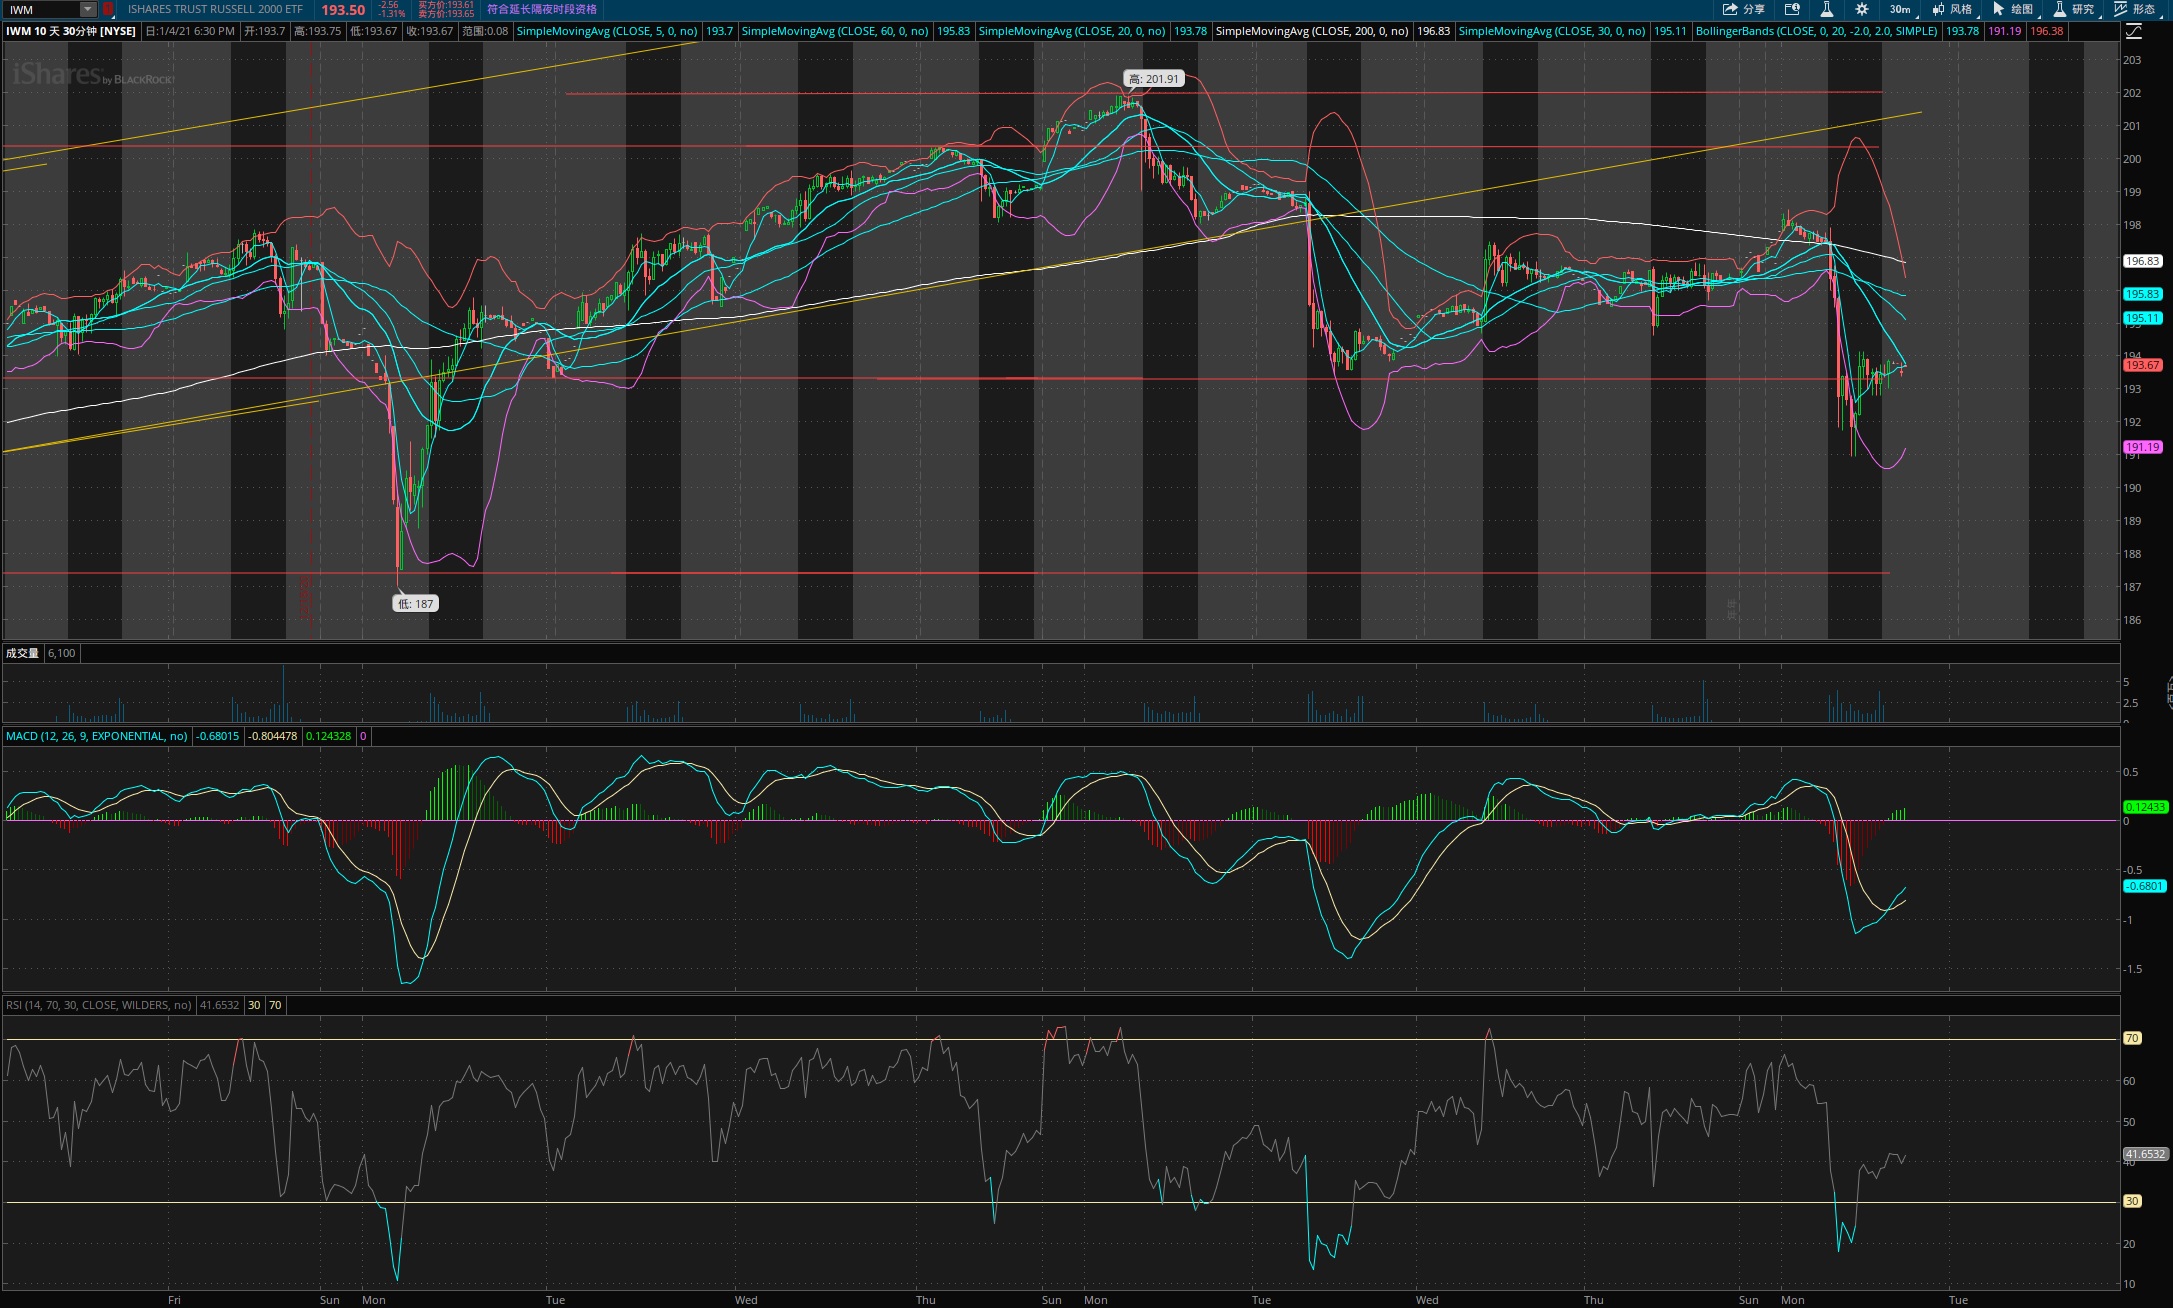This screenshot has width=2173, height=1308.
Task: Open the 30m timeframe dropdown
Action: click(1900, 9)
